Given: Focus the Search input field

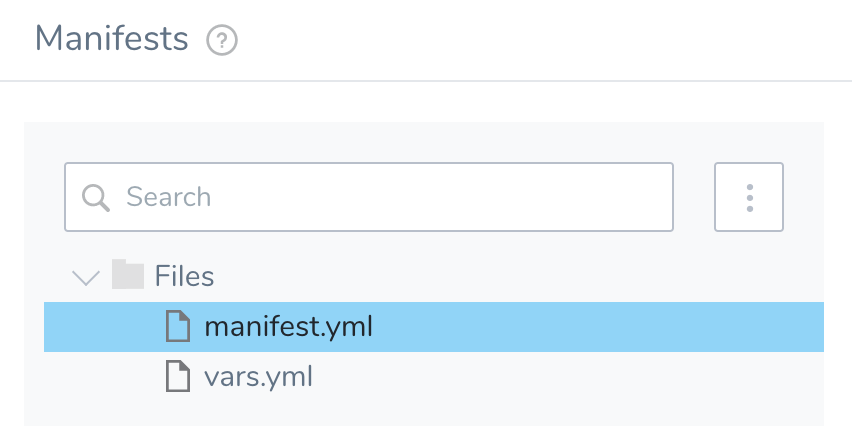Looking at the screenshot, I should [369, 197].
